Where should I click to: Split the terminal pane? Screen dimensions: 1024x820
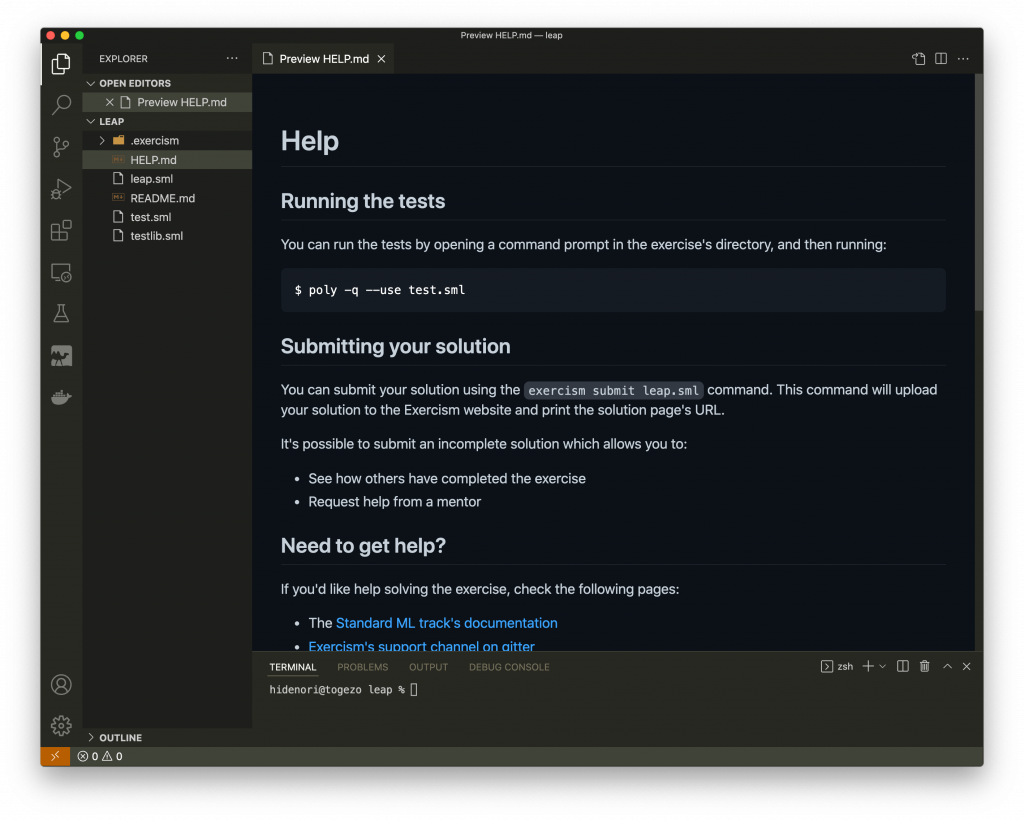[903, 666]
